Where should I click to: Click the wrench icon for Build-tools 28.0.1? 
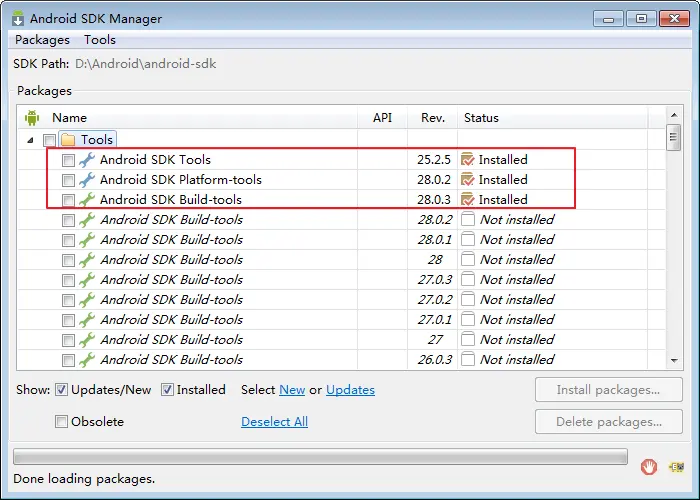[x=87, y=240]
